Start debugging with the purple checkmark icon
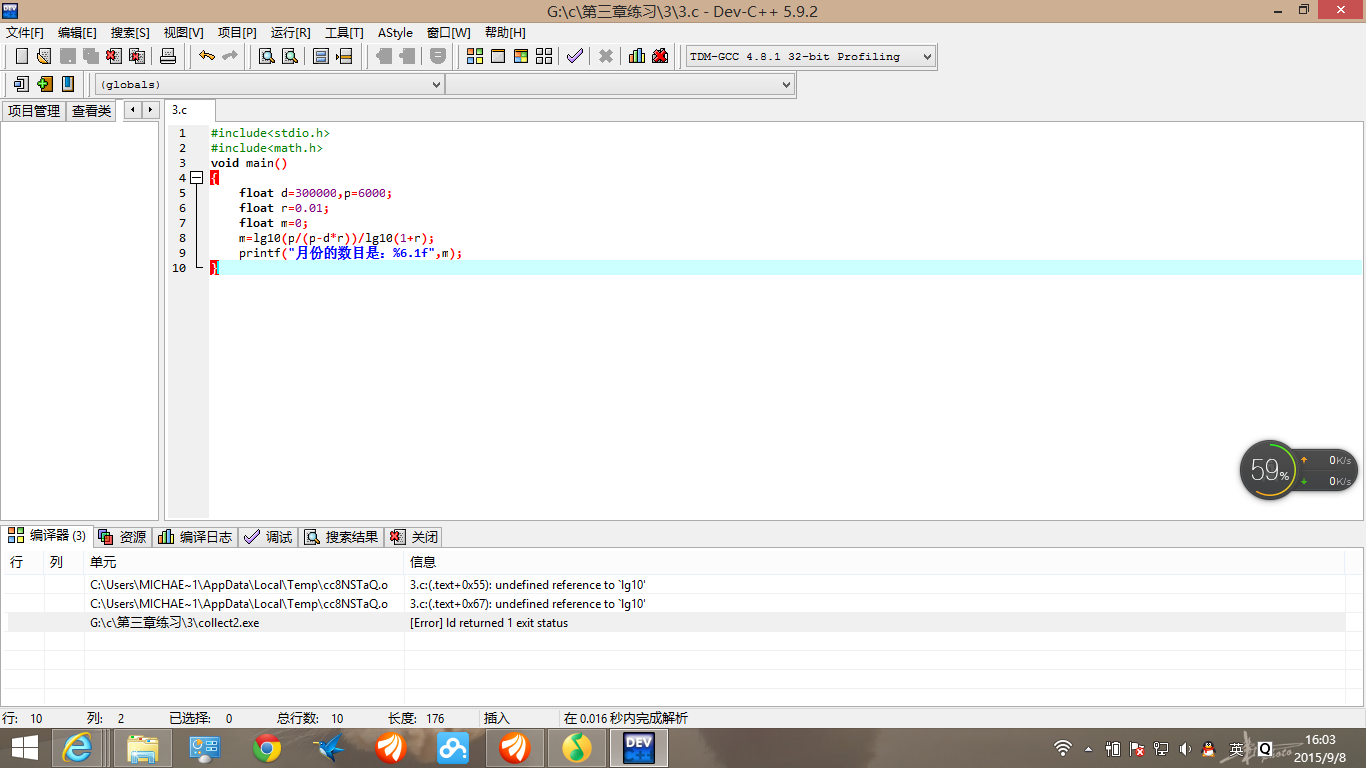This screenshot has height=768, width=1366. pos(575,56)
